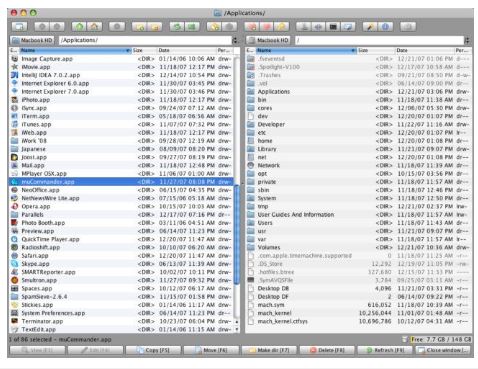Image resolution: width=478 pixels, height=369 pixels.
Task: Select the muCommander.app row
Action: (x=121, y=182)
